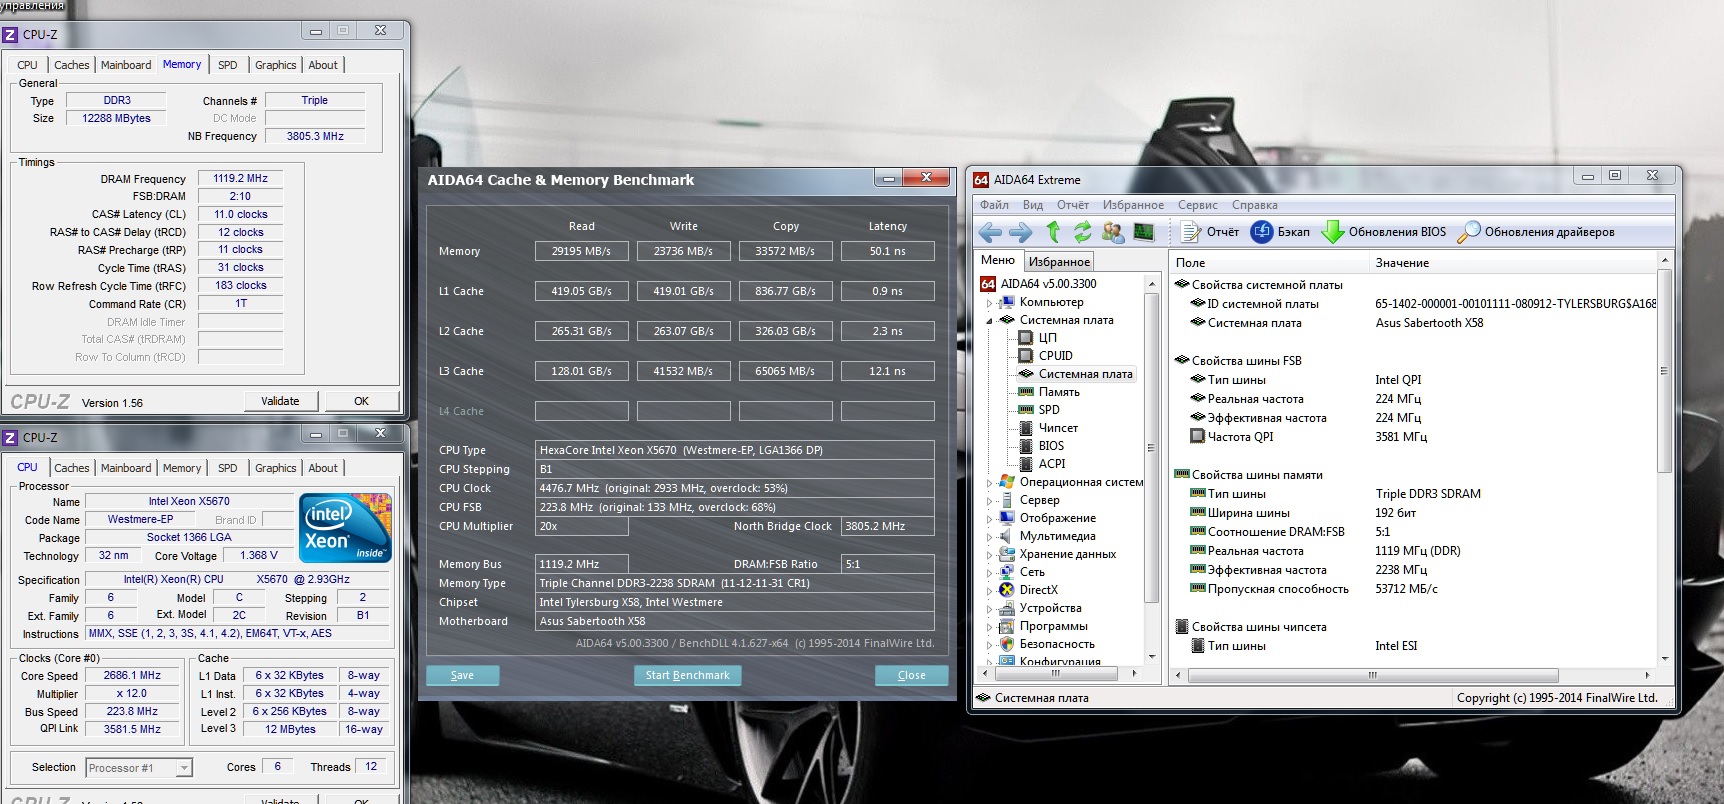Click the Программы icon in the tree
The image size is (1724, 804).
pyautogui.click(x=1007, y=626)
